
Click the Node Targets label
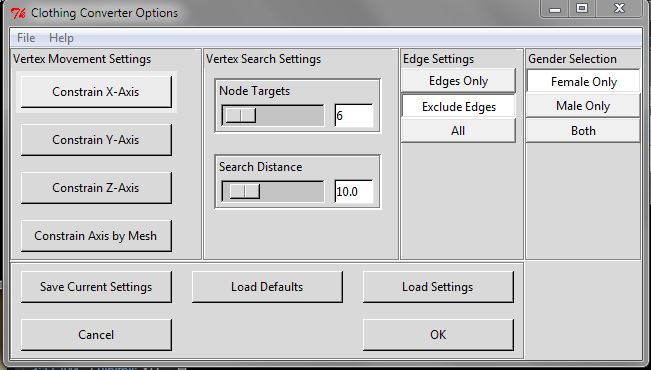point(255,91)
